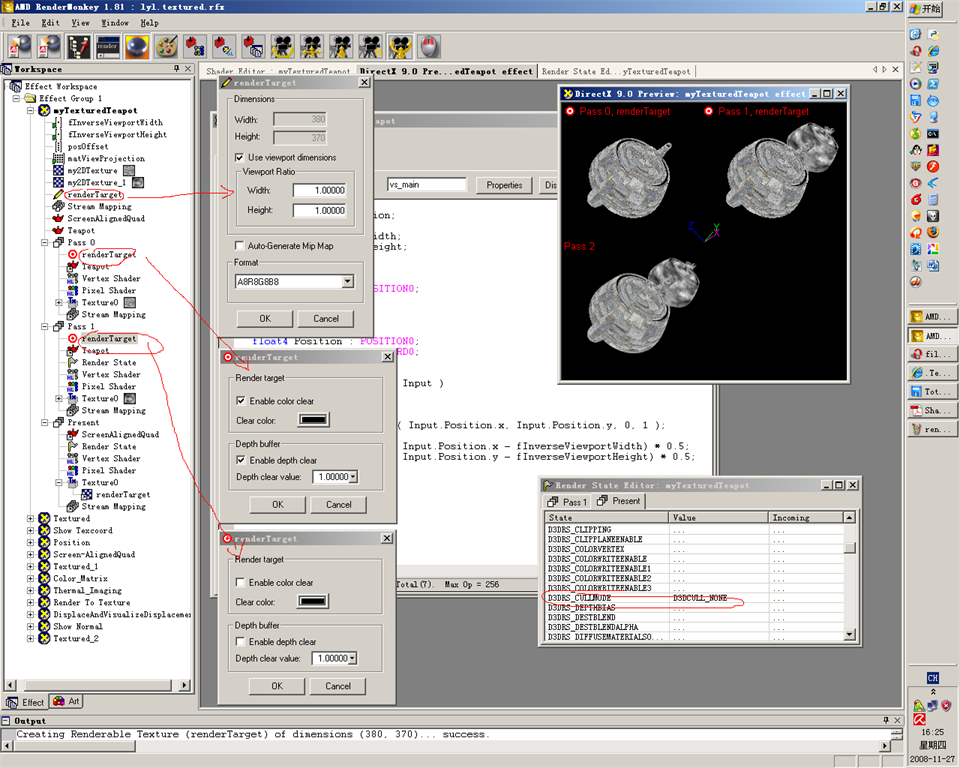The width and height of the screenshot is (960, 768).
Task: Click the Vertex Shader icon under Pass 0
Action: (x=73, y=278)
